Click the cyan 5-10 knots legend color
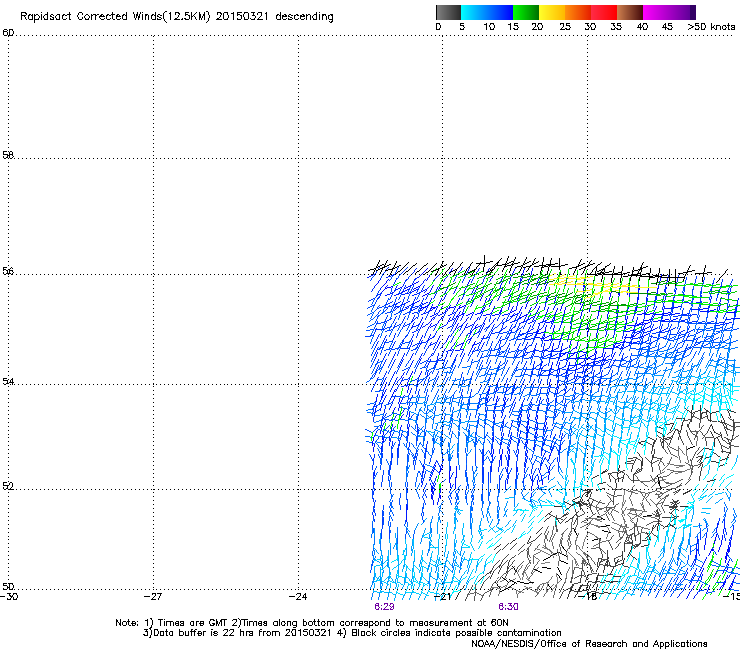Screen dimensions: 740x650 click(x=474, y=12)
